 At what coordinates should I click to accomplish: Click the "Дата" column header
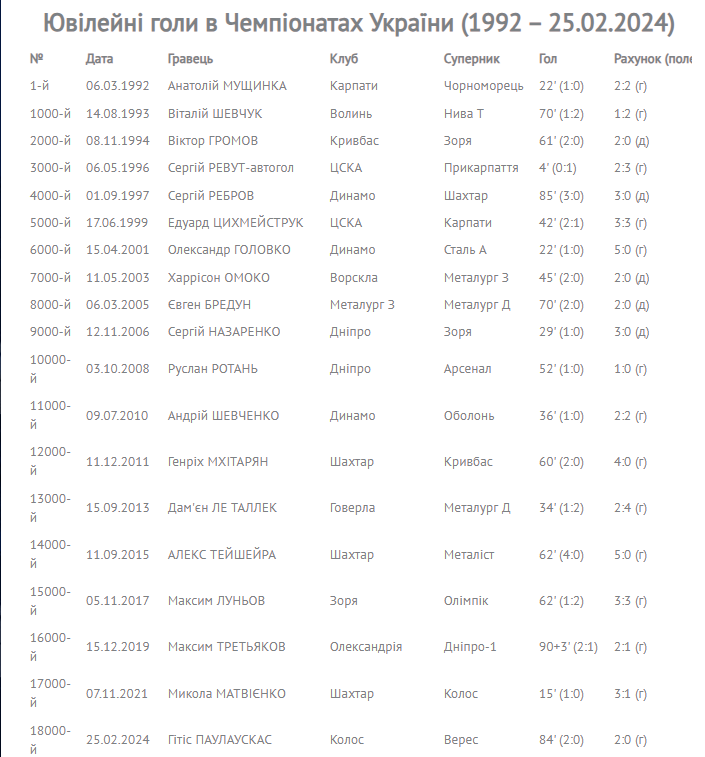pyautogui.click(x=99, y=59)
